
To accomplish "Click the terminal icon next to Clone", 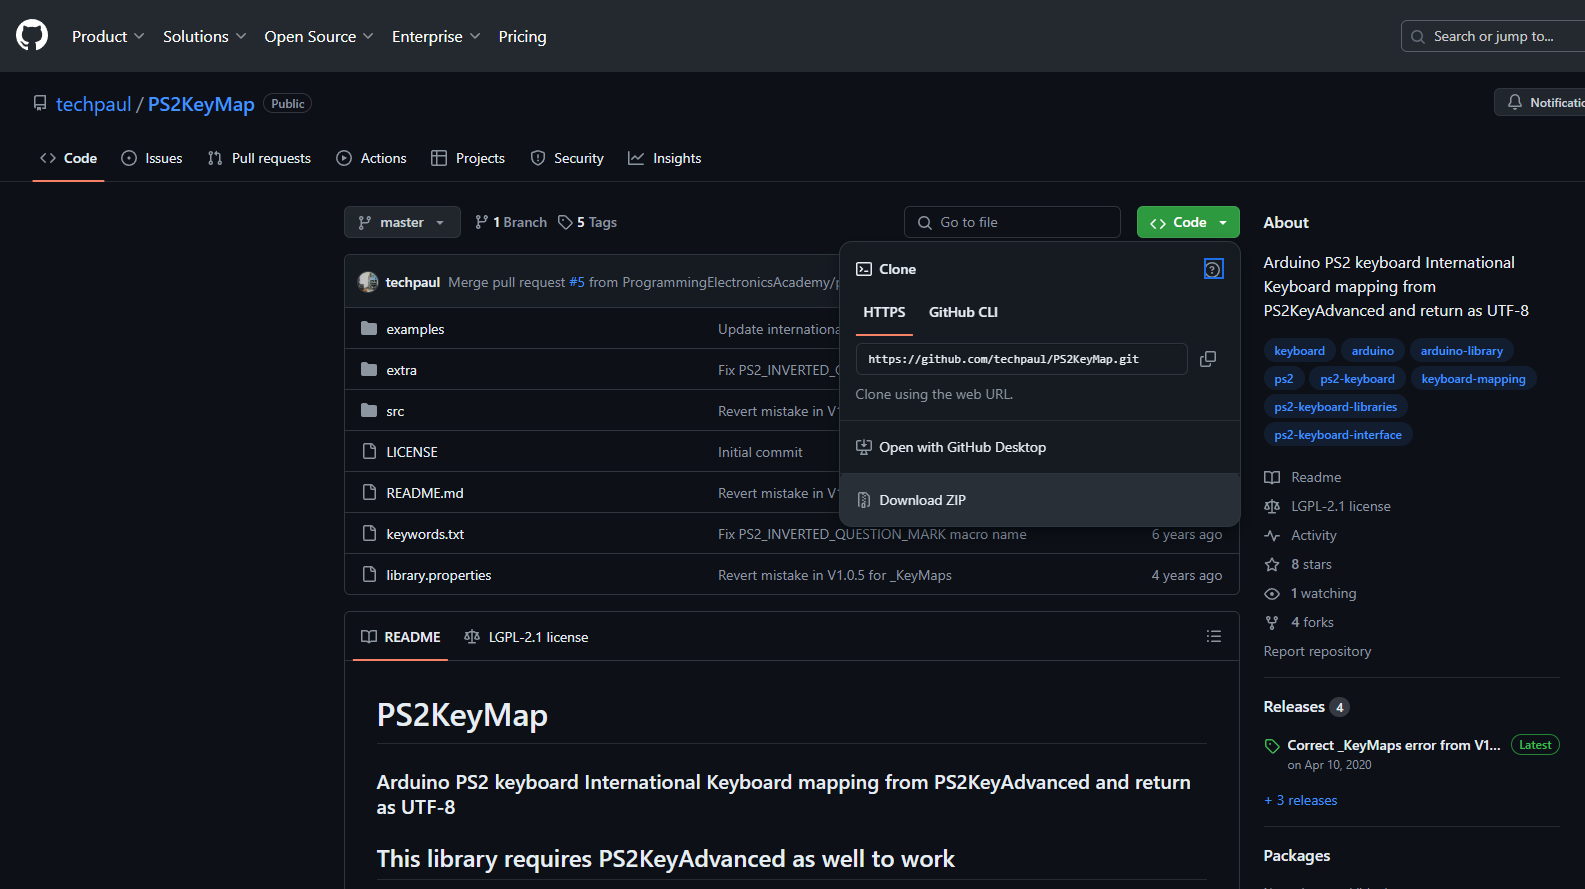I will (x=864, y=269).
